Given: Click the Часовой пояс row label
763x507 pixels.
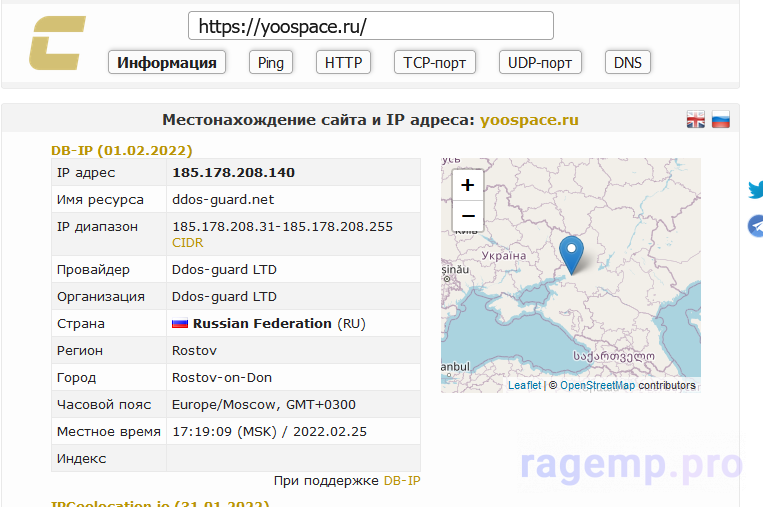Looking at the screenshot, I should [x=104, y=405].
